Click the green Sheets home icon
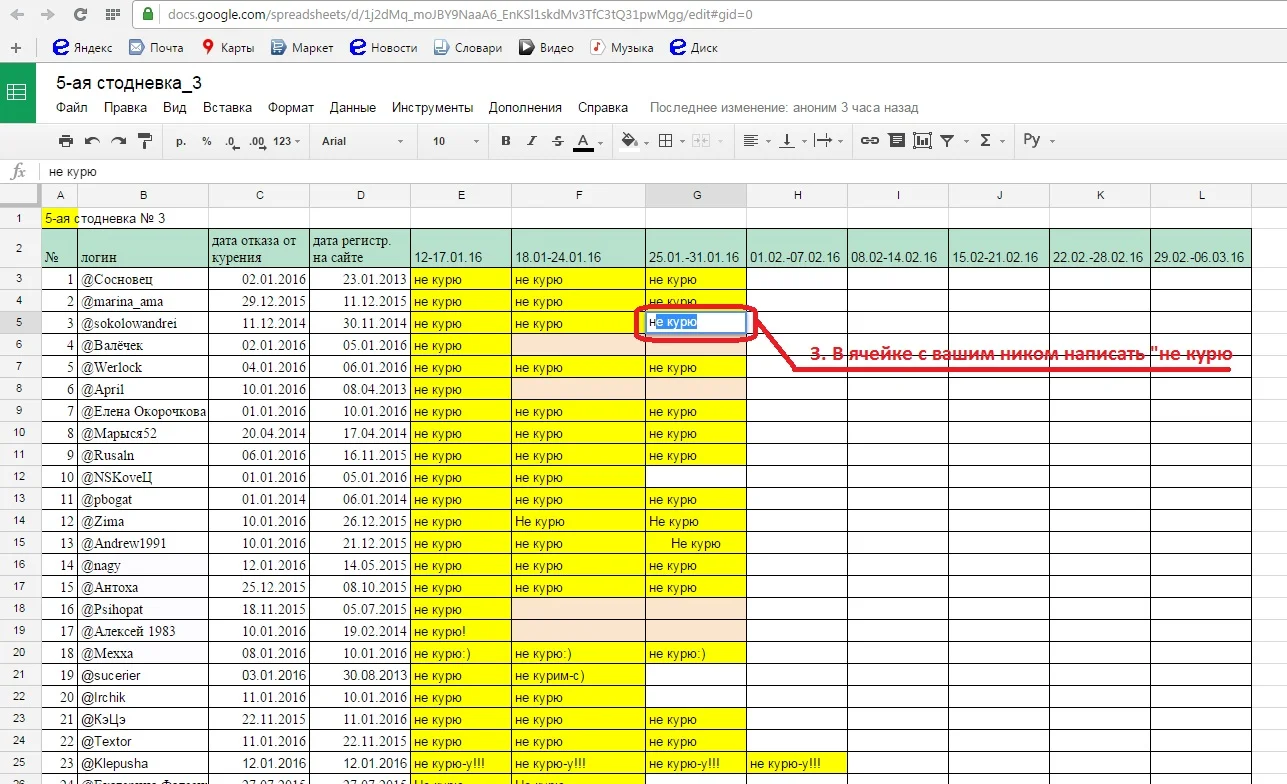 click(17, 93)
